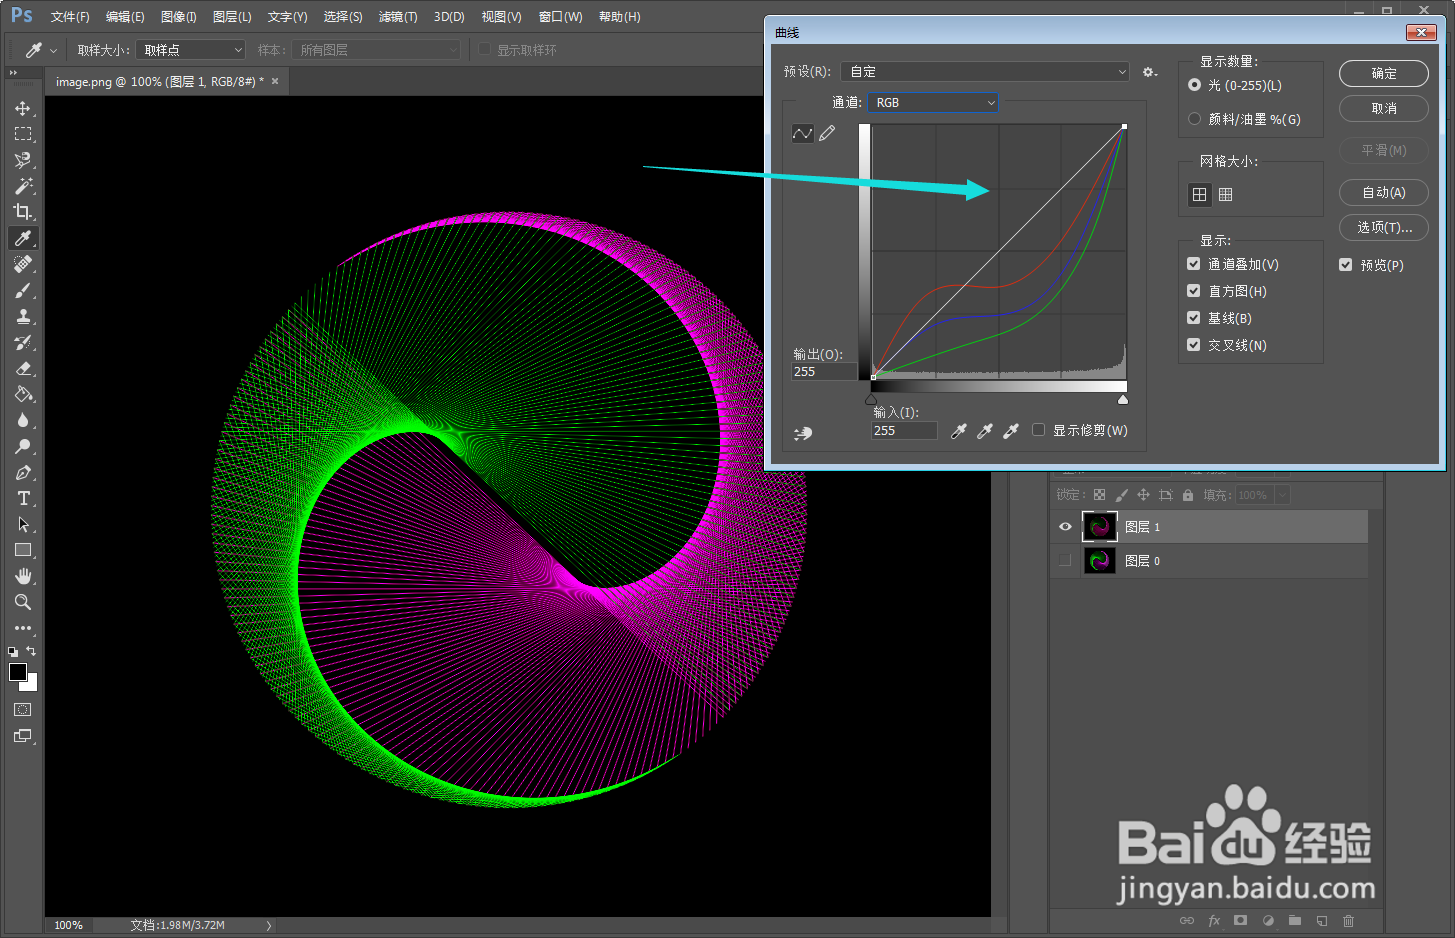The image size is (1455, 938).
Task: Pick the black point eyedropper
Action: click(x=959, y=431)
